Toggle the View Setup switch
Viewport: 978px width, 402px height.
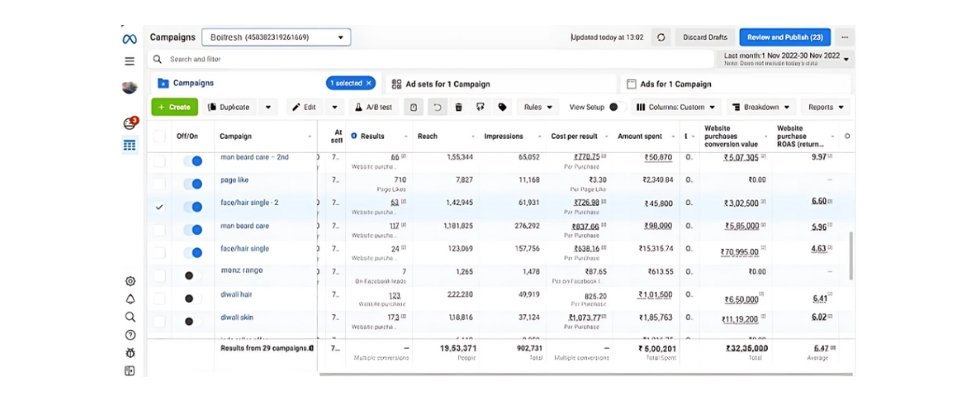(x=613, y=107)
